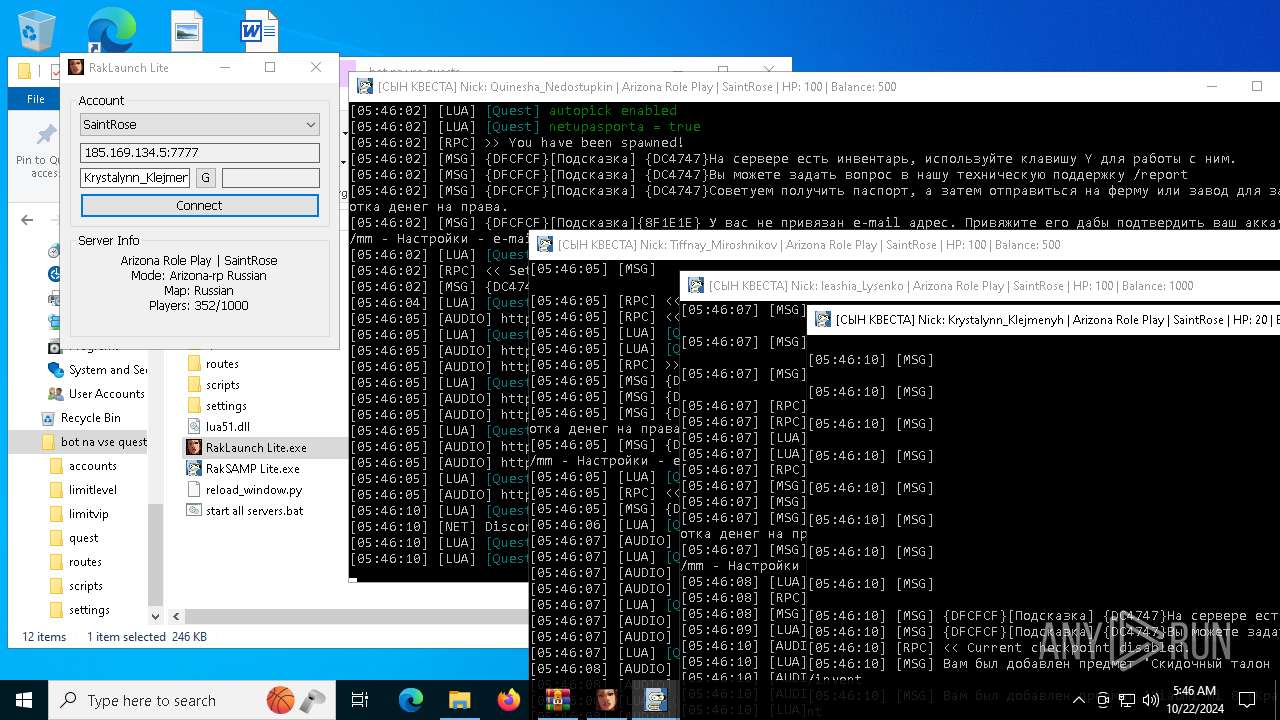Screen dimensions: 1280x720
Task: Click the Krystalynn console window icon
Action: [x=823, y=320]
